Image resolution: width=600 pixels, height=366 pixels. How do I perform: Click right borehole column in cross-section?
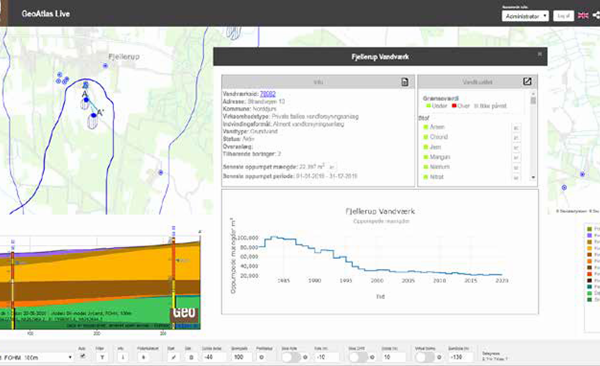[173, 283]
